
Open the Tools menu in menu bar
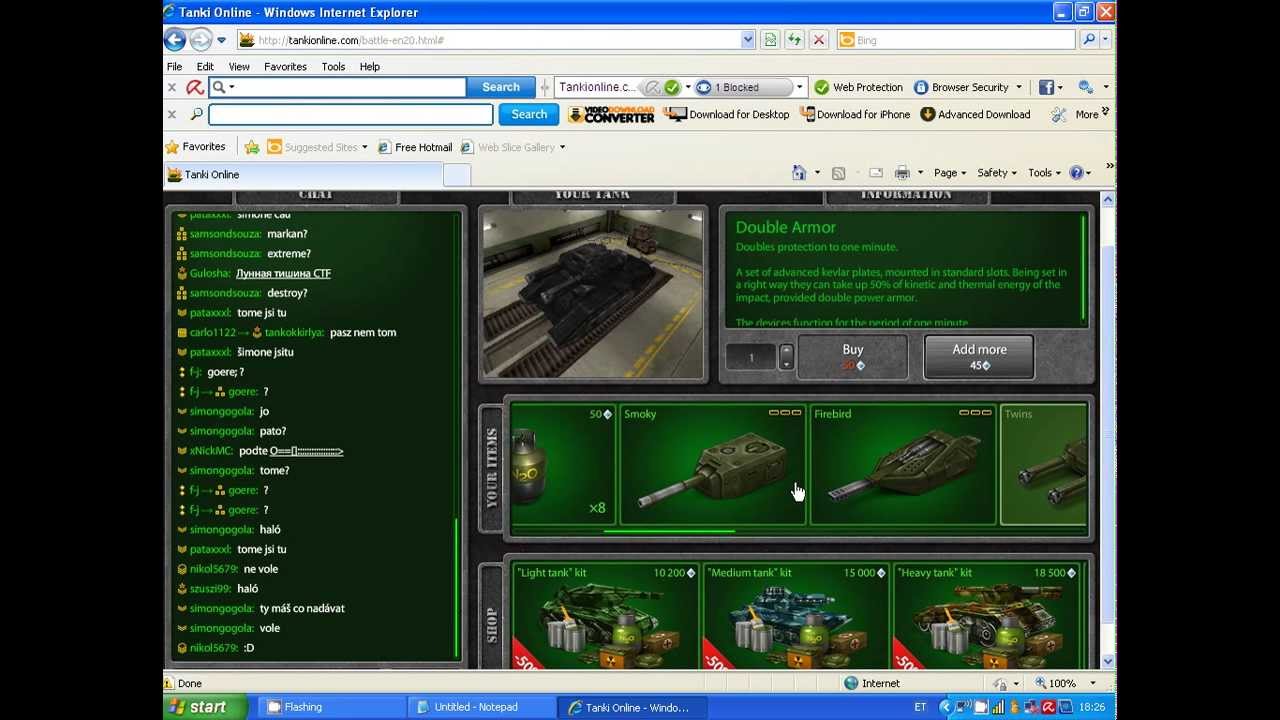[333, 67]
